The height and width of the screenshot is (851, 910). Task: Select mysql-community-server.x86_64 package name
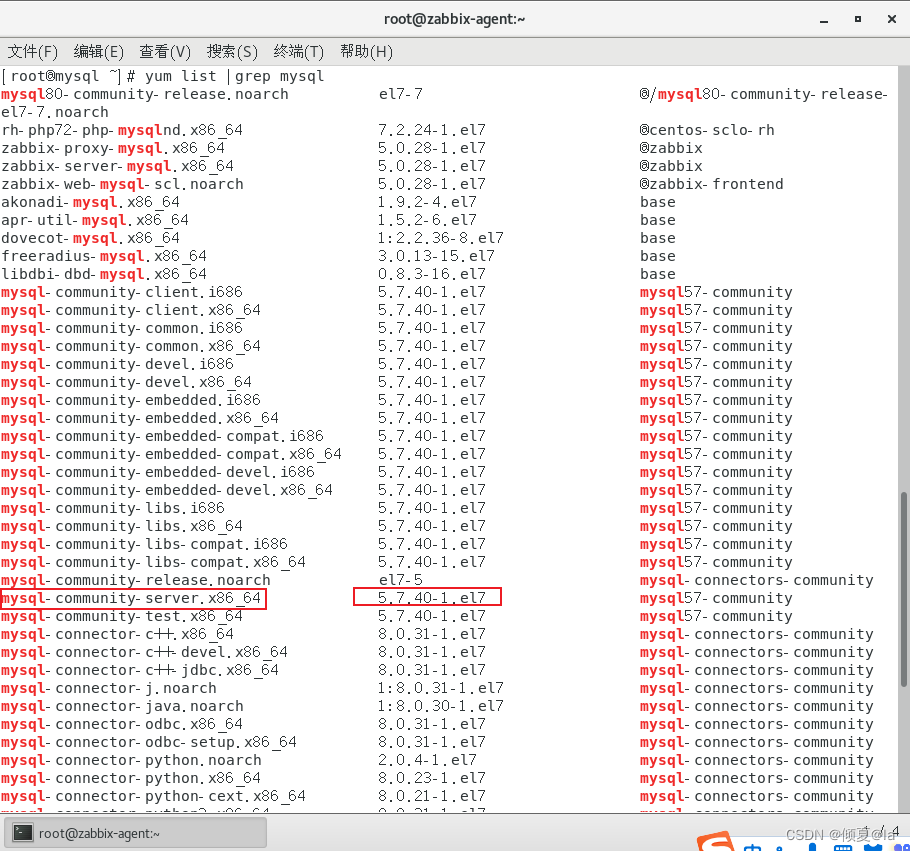coord(131,598)
